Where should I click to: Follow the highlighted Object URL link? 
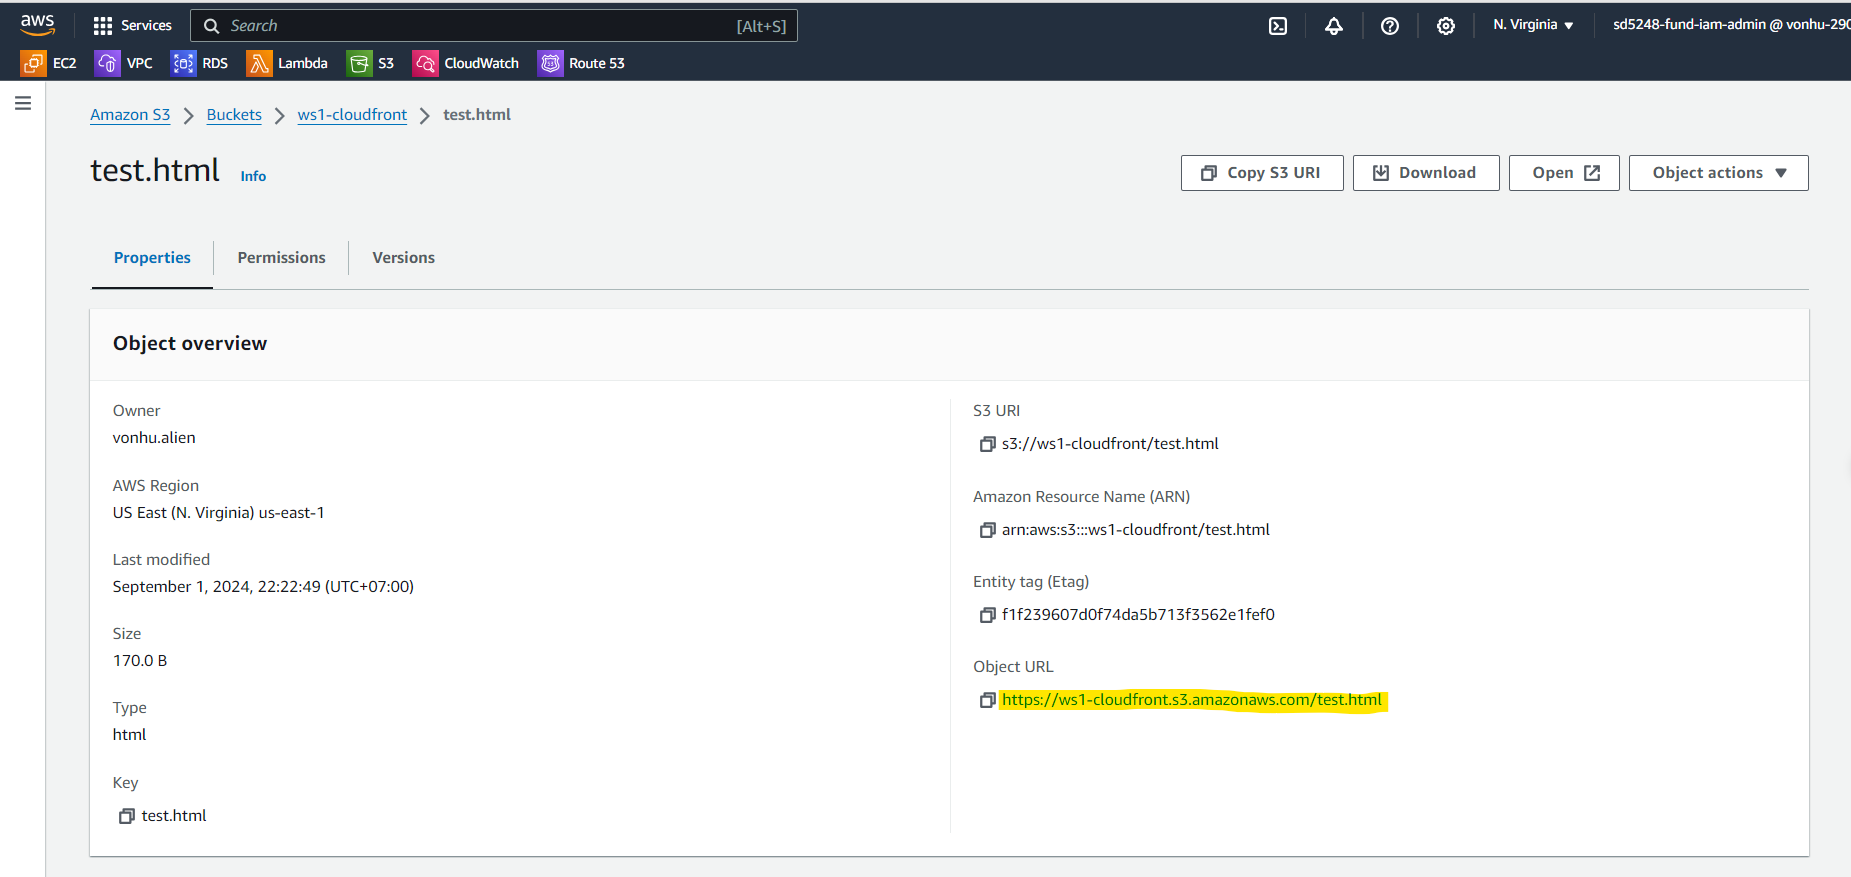point(1191,700)
